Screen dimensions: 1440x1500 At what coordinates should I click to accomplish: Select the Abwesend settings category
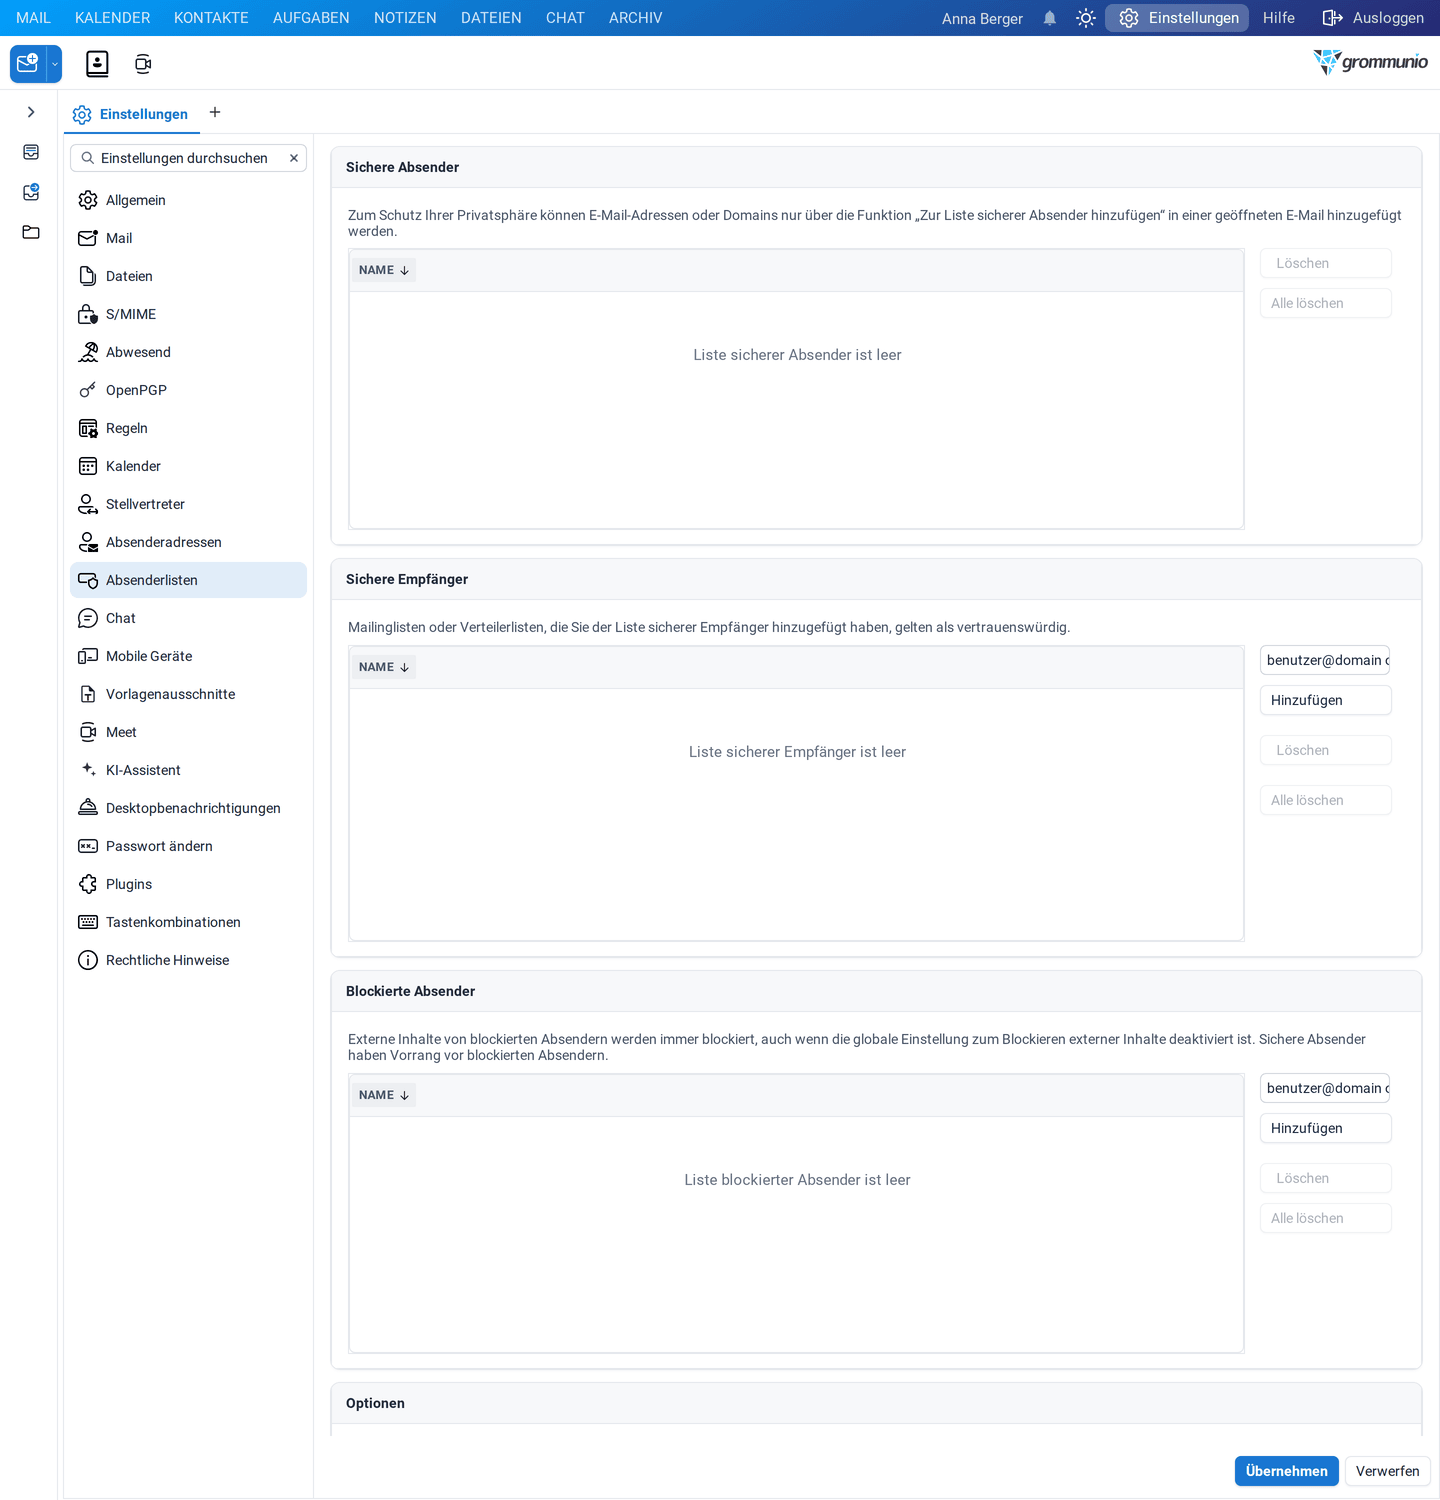pos(188,352)
